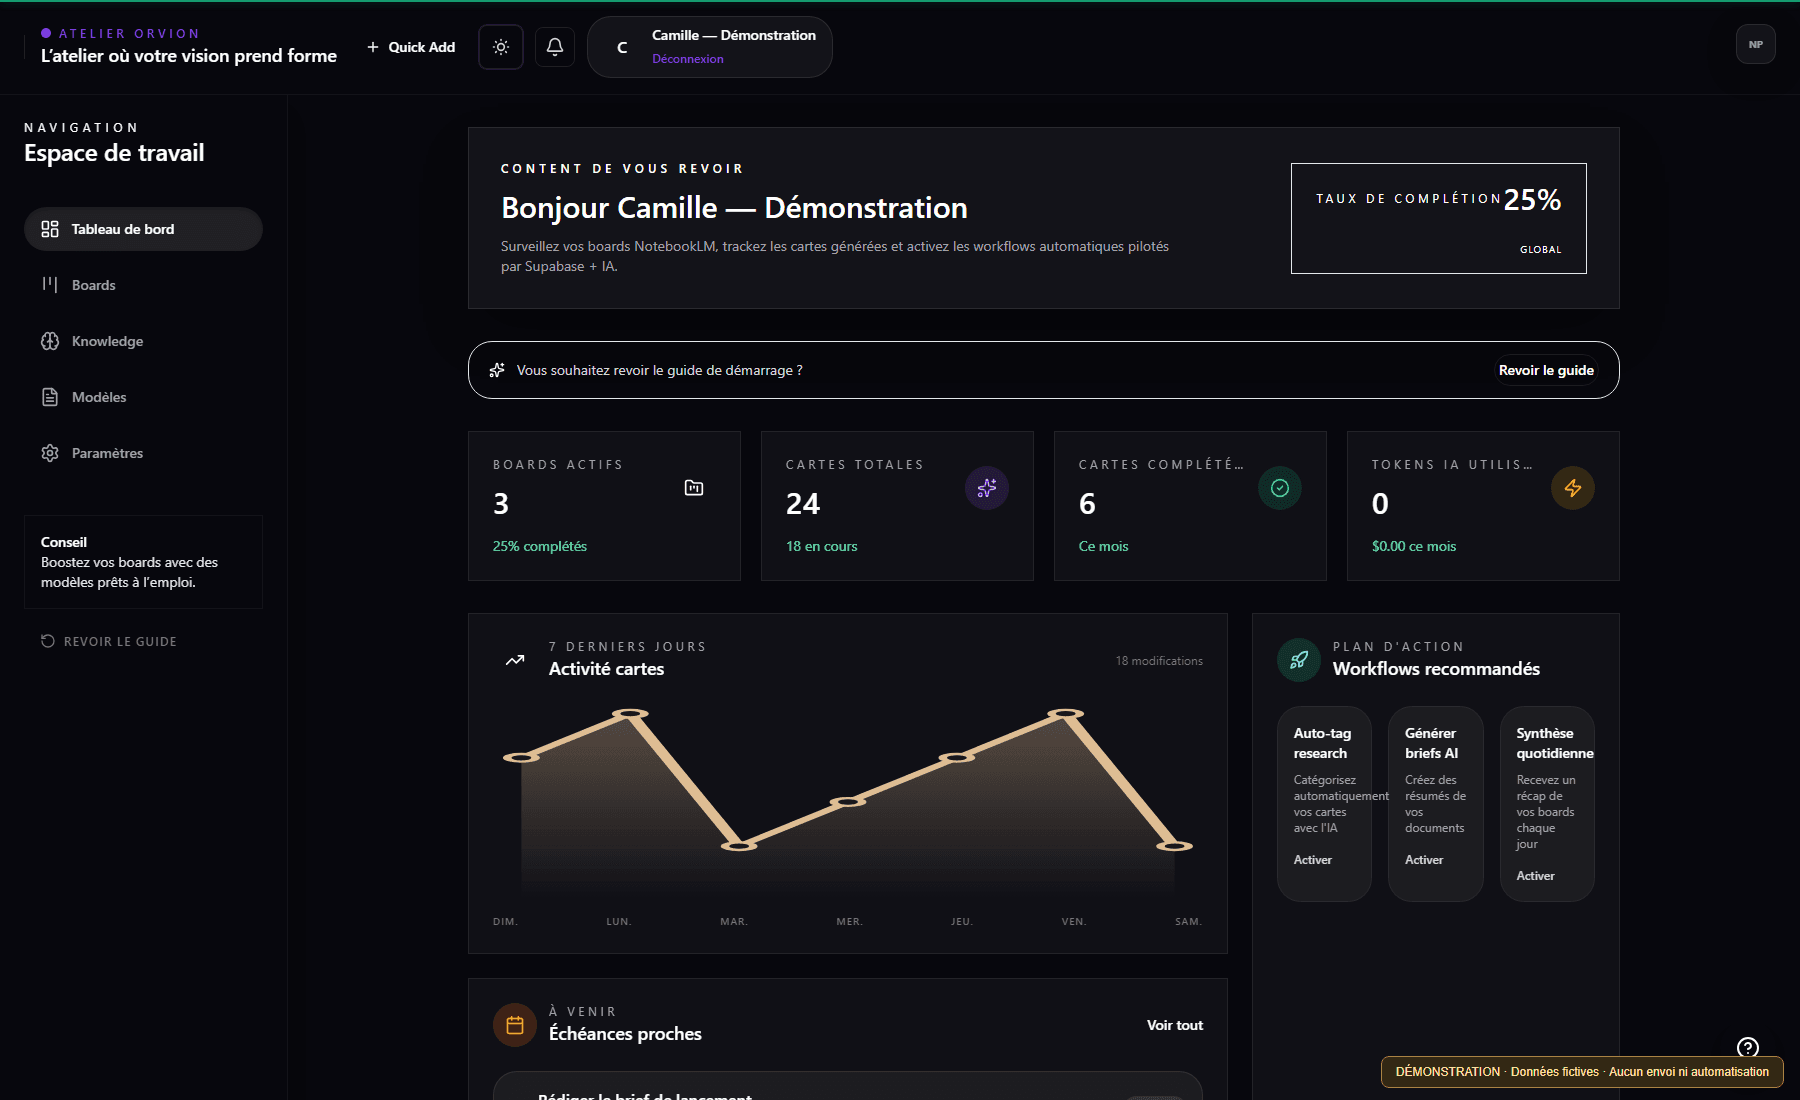
Task: Open the NP avatar menu
Action: 1756,44
